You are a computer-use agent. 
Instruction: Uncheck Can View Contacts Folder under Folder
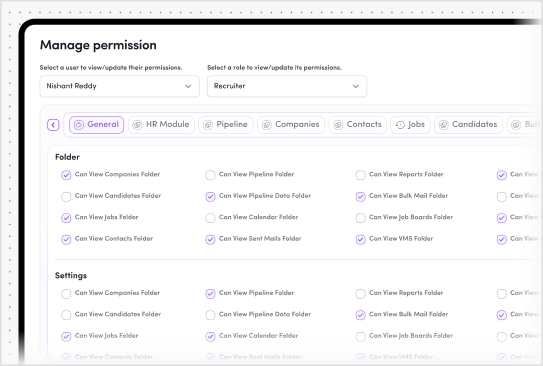66,240
